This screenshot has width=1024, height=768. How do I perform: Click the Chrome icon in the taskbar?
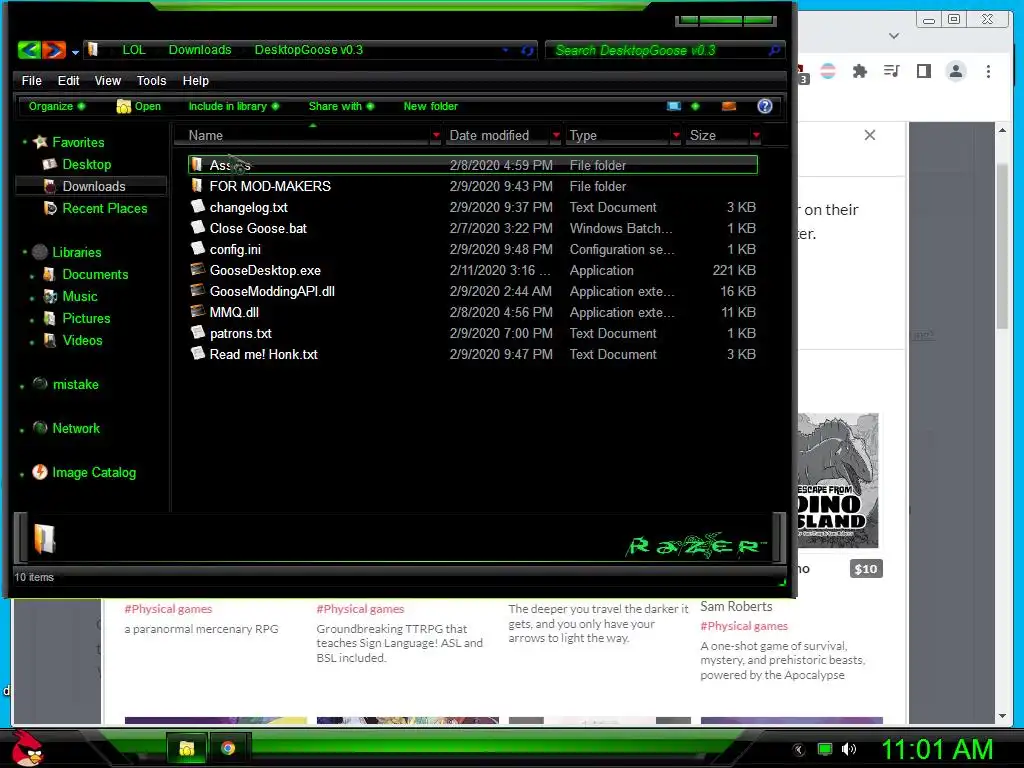point(227,748)
